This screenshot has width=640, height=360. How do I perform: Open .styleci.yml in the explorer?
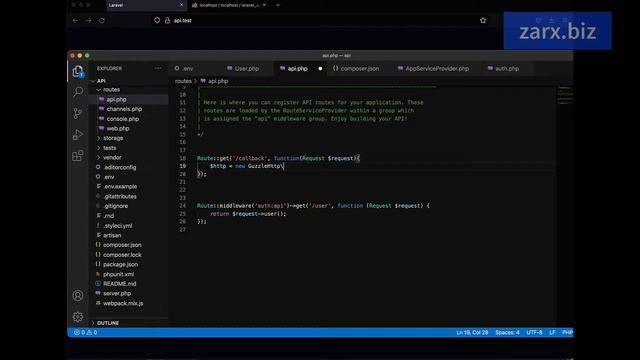click(x=118, y=226)
